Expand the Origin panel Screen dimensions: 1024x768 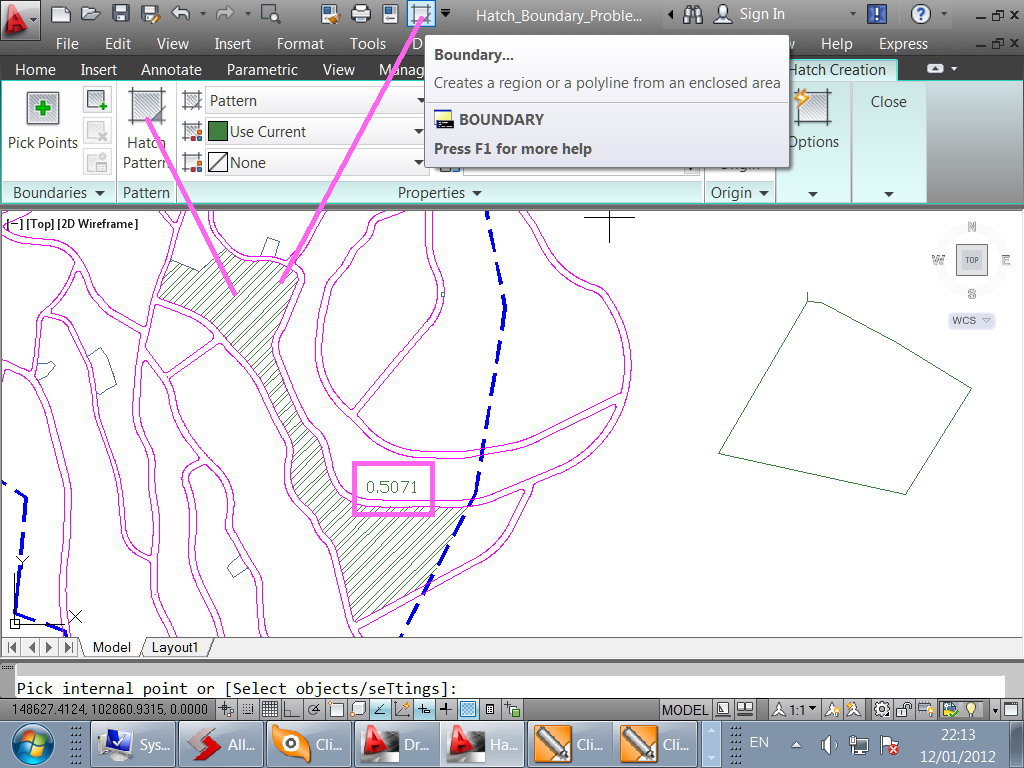pos(739,193)
